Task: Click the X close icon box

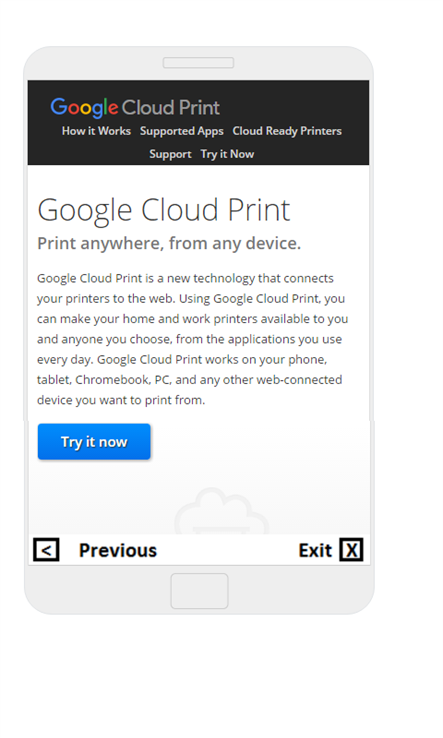Action: pos(351,550)
